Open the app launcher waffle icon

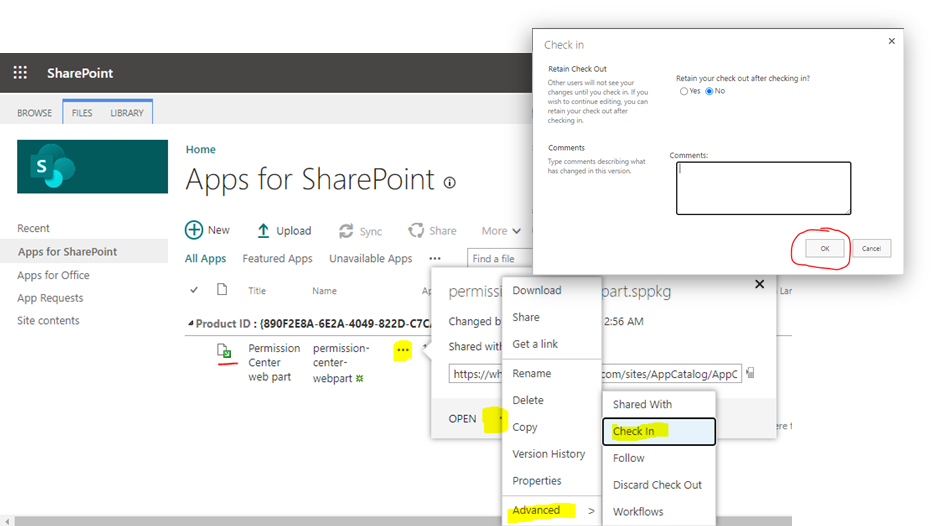click(20, 73)
